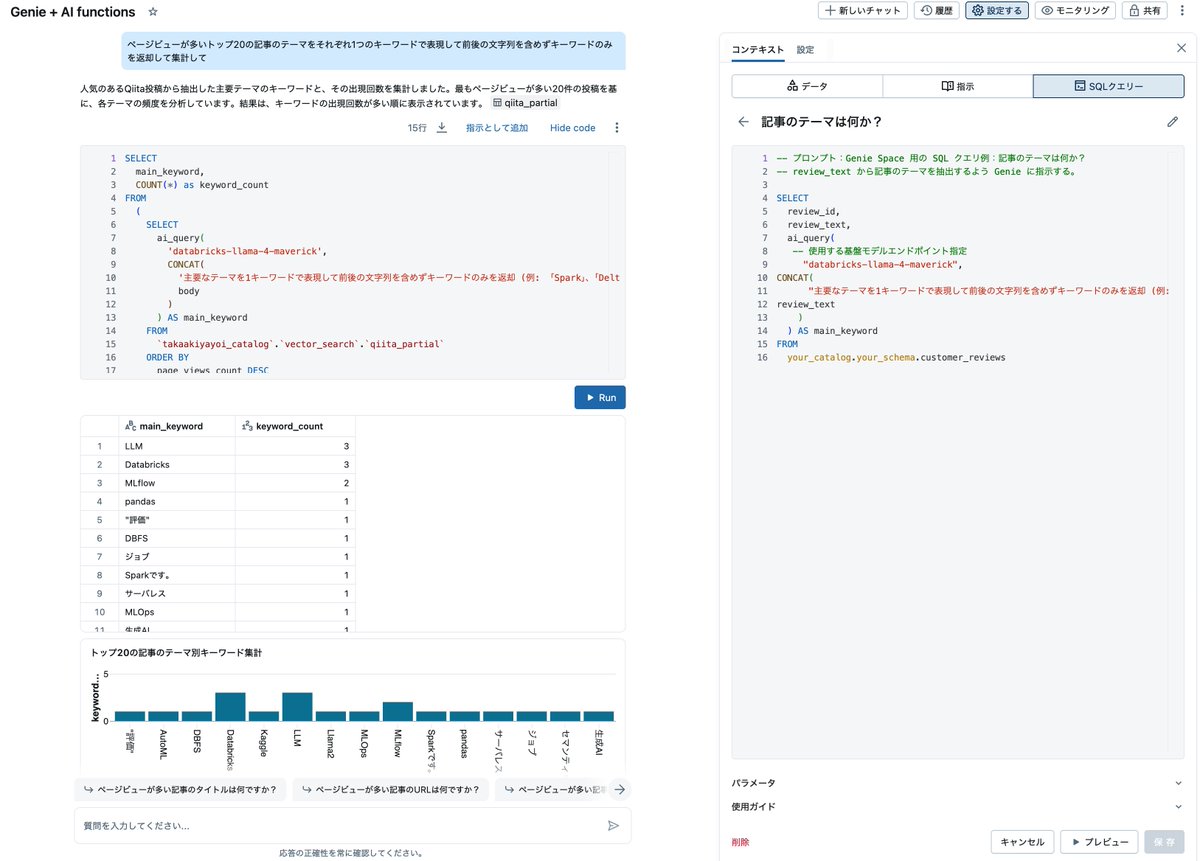This screenshot has width=1200, height=861.
Task: Start a new chat with 新しいチャット
Action: pos(863,11)
